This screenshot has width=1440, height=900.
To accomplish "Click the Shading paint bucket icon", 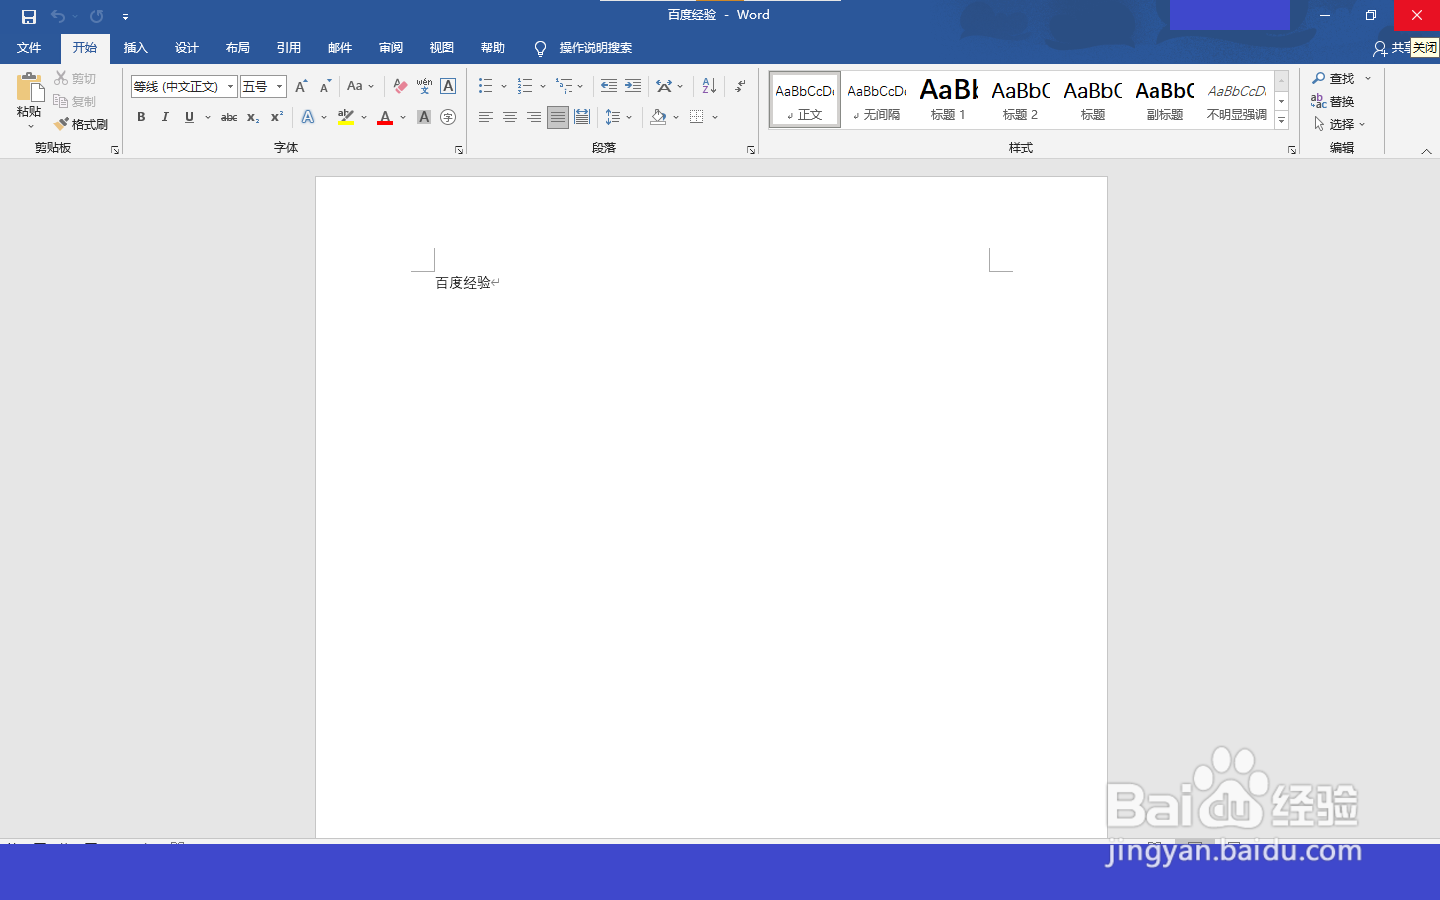I will 658,117.
